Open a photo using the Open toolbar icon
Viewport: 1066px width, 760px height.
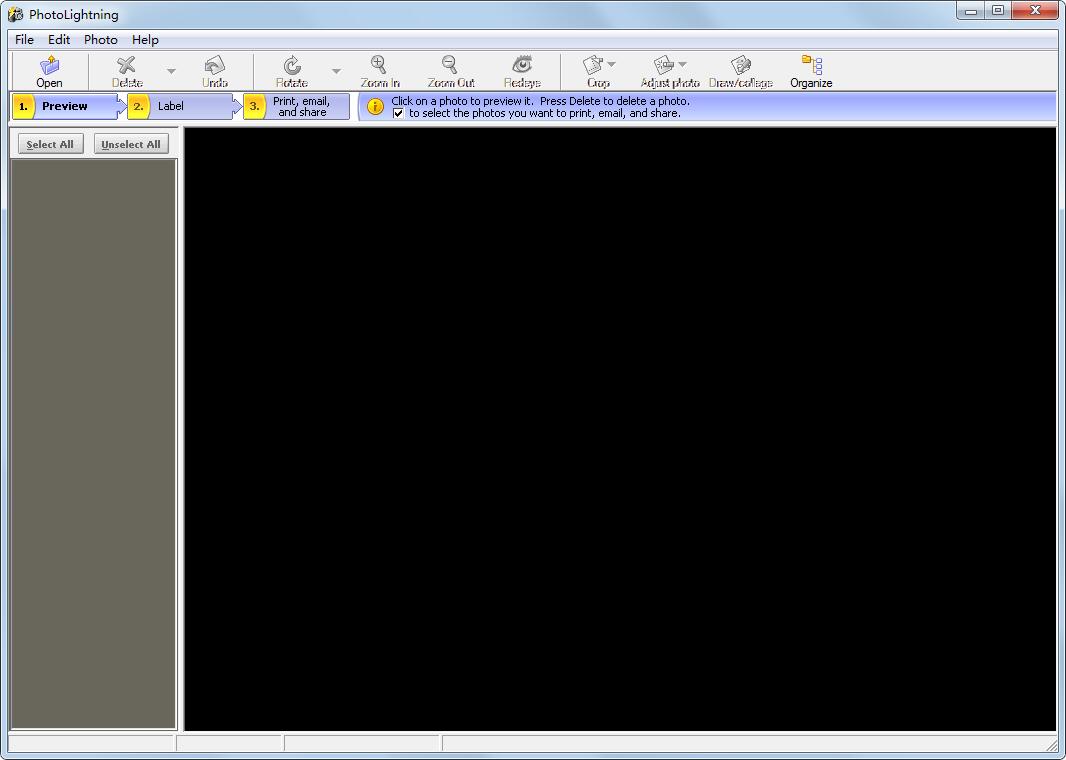48,70
